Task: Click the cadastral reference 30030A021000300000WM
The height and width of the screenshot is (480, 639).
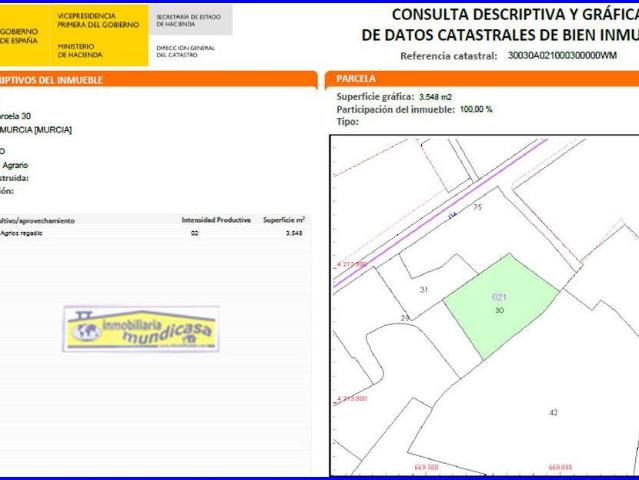Action: click(562, 55)
